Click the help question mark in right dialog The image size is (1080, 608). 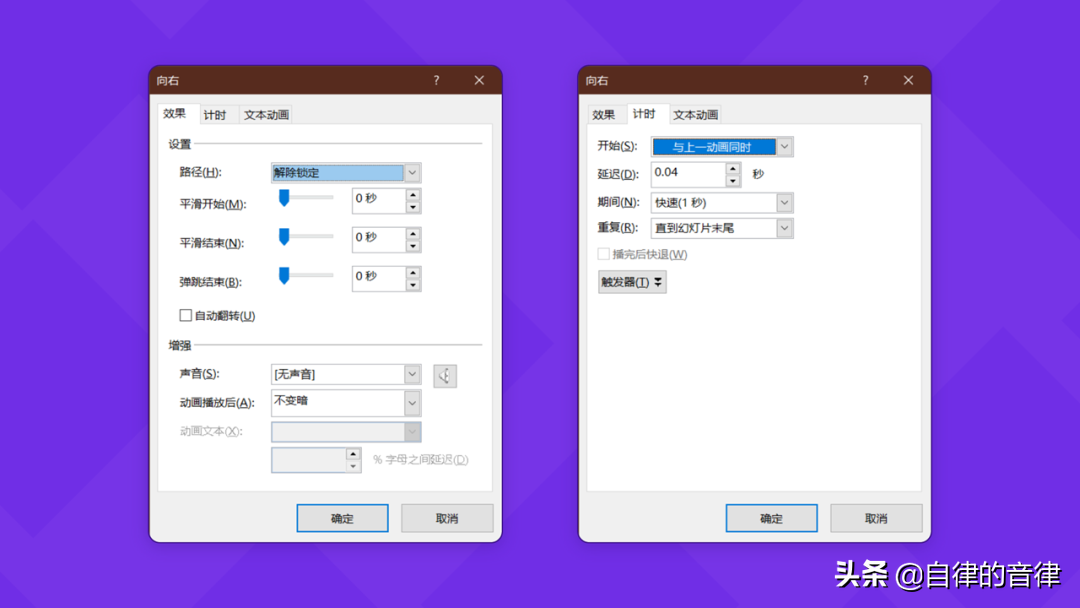[865, 81]
